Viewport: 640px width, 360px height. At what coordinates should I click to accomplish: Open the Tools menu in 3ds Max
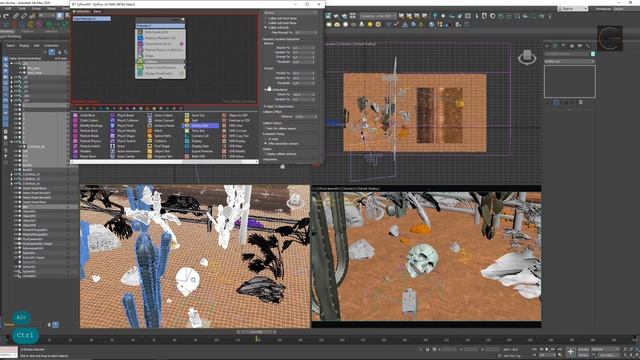click(22, 9)
